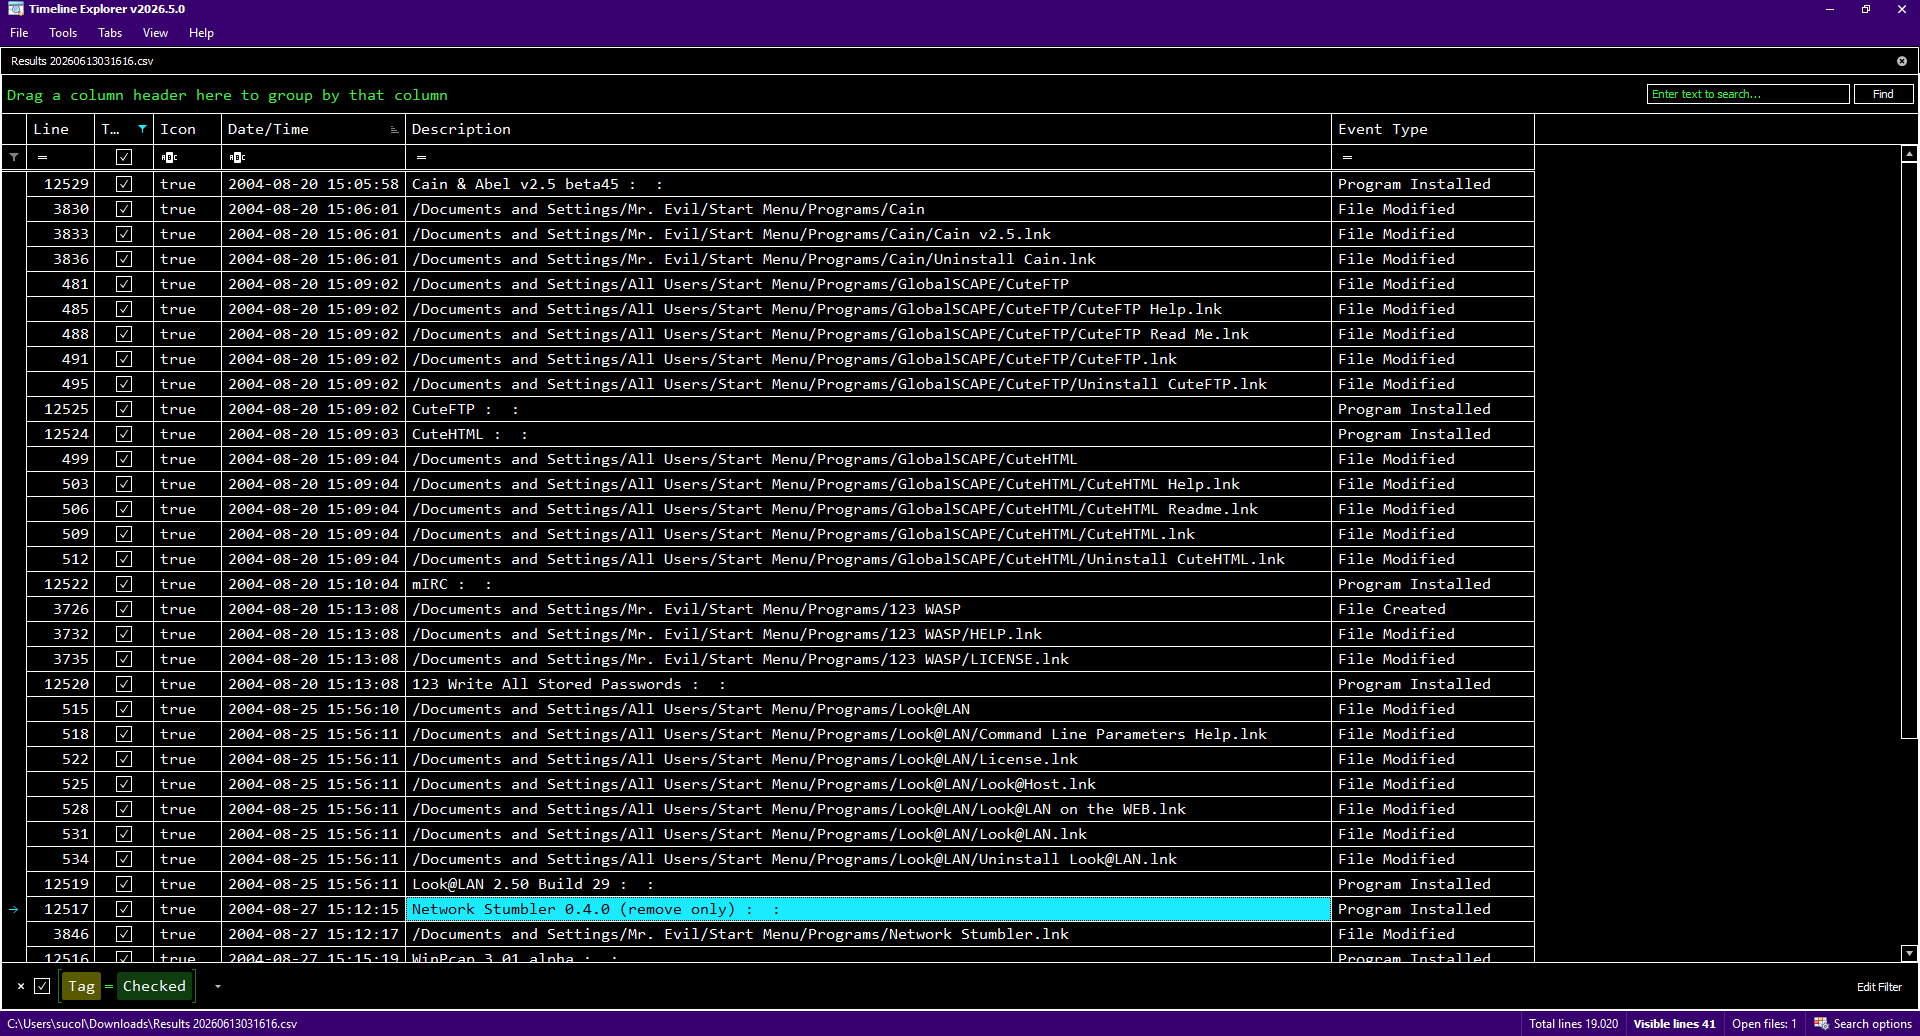This screenshot has width=1920, height=1036.
Task: Untag the row for line 12529
Action: tap(124, 184)
